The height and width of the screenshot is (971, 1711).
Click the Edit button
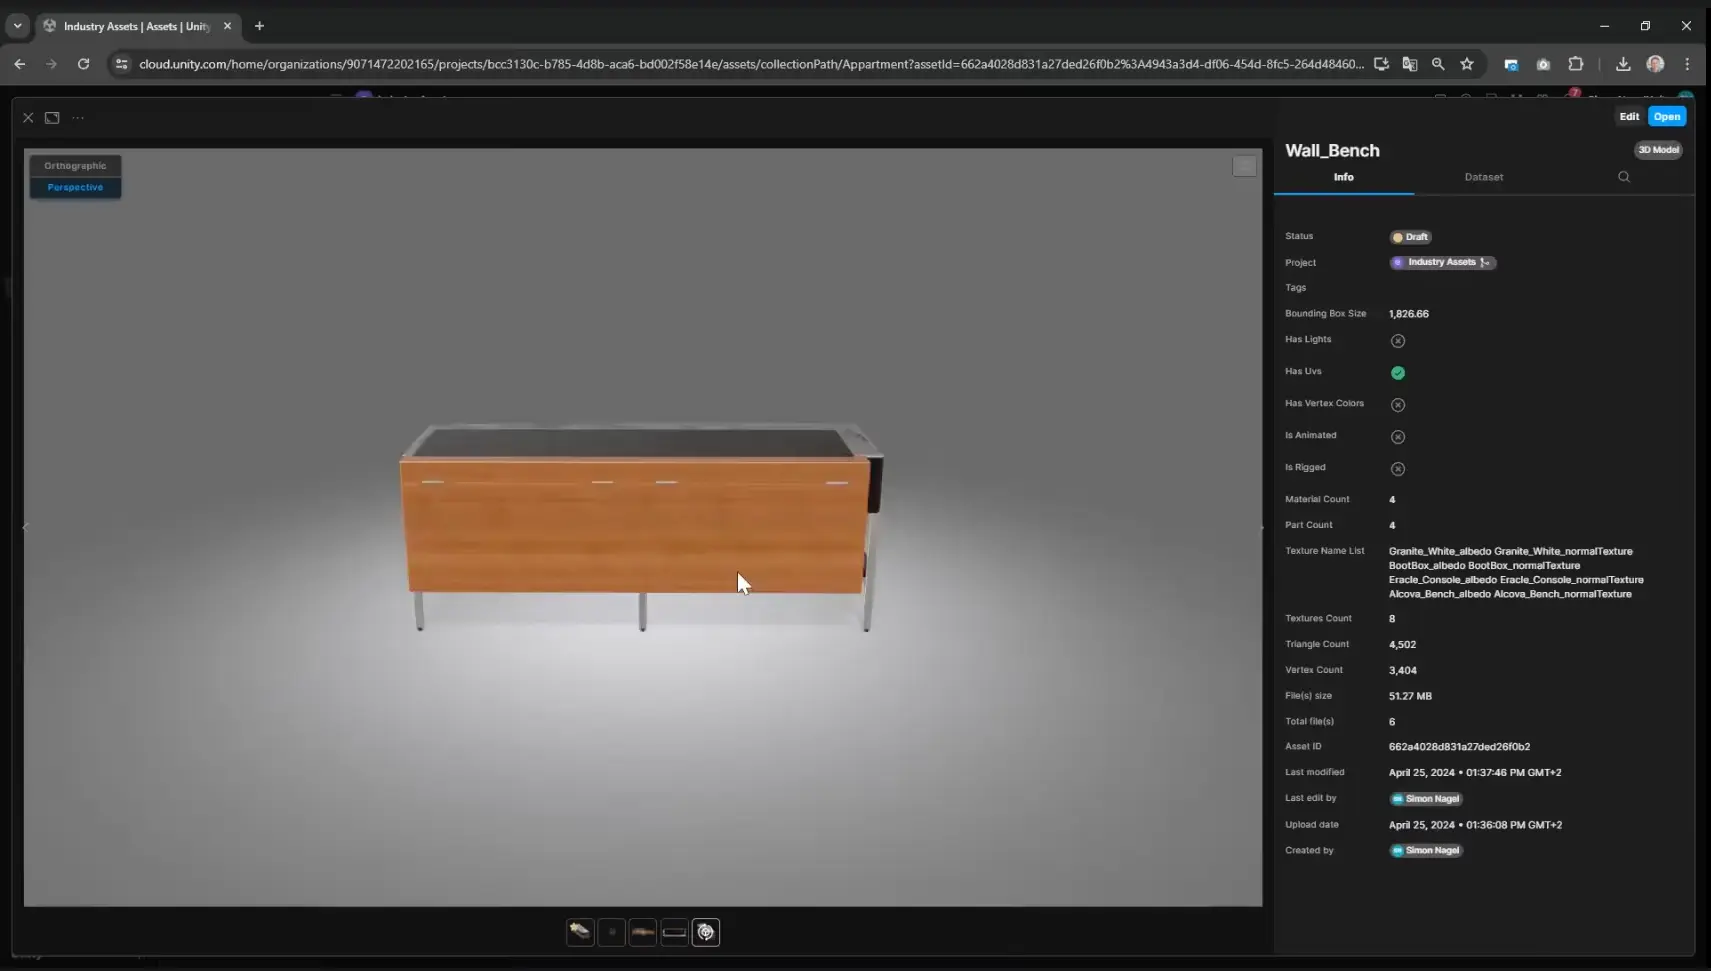[1629, 116]
